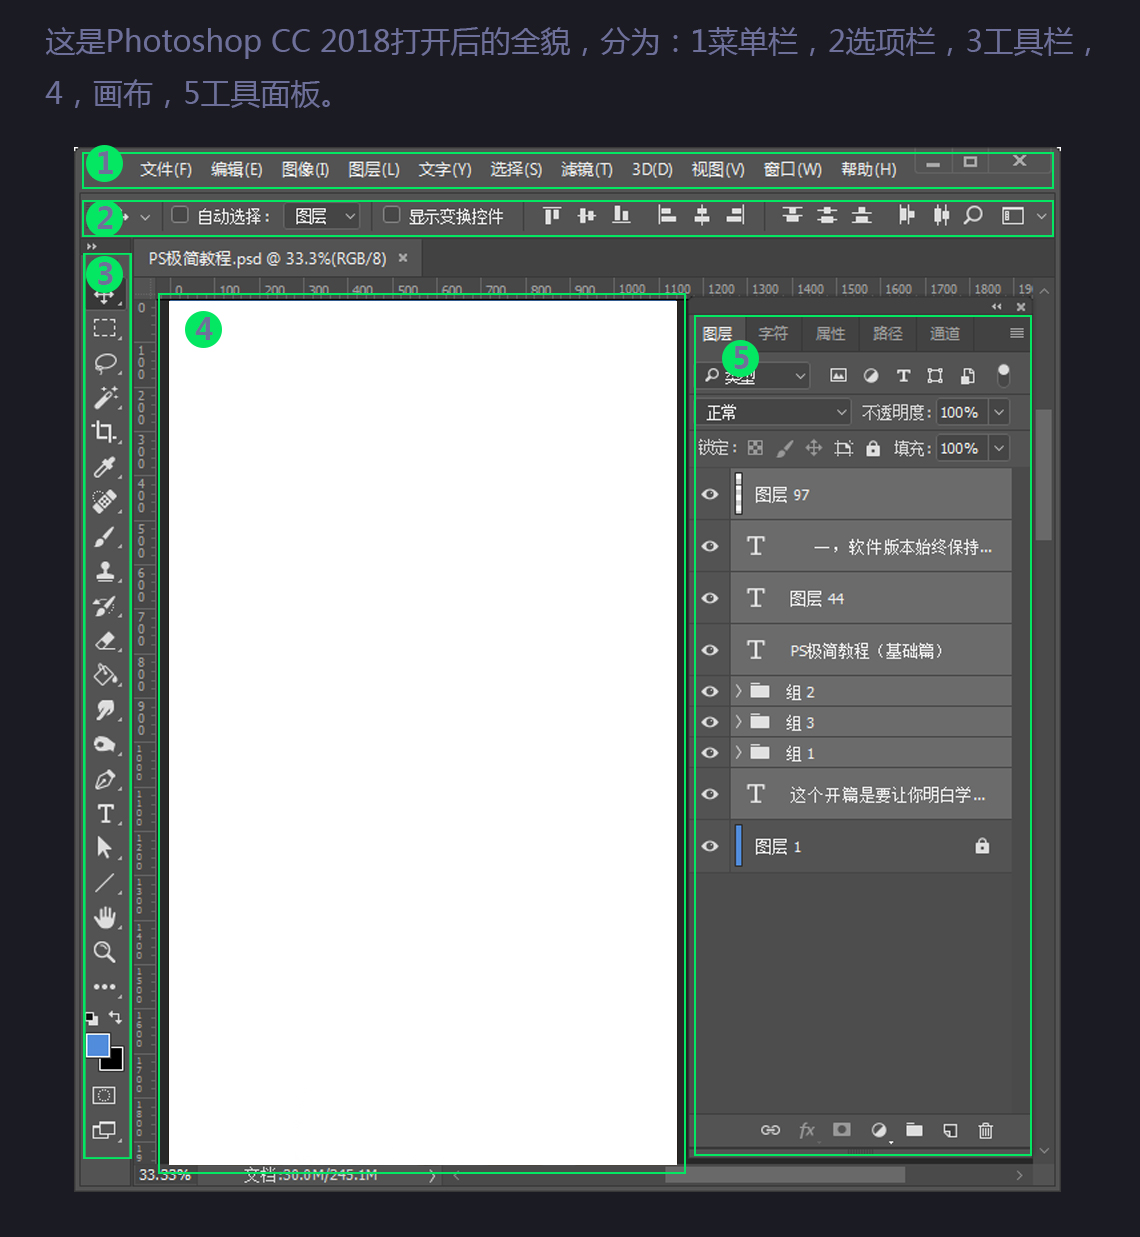Screen dimensions: 1140x1237
Task: Select the Healing Brush tool
Action: pyautogui.click(x=105, y=501)
